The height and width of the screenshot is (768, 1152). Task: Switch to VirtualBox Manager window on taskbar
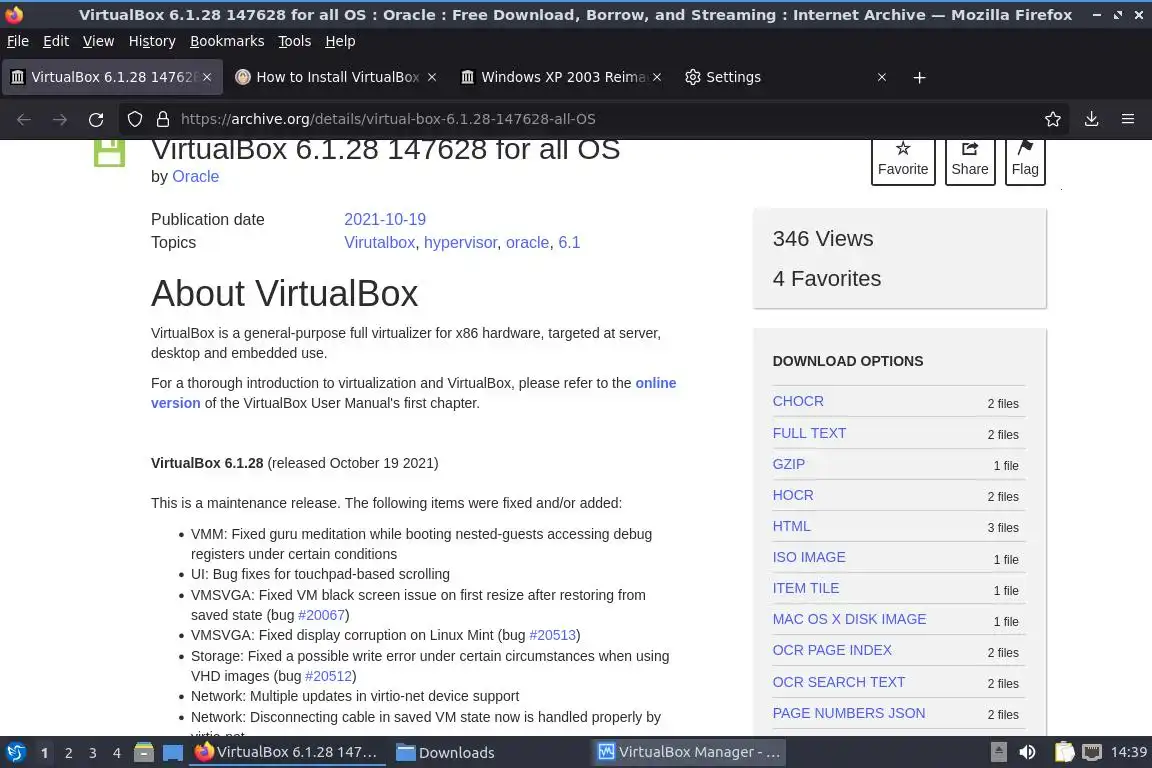pos(688,753)
